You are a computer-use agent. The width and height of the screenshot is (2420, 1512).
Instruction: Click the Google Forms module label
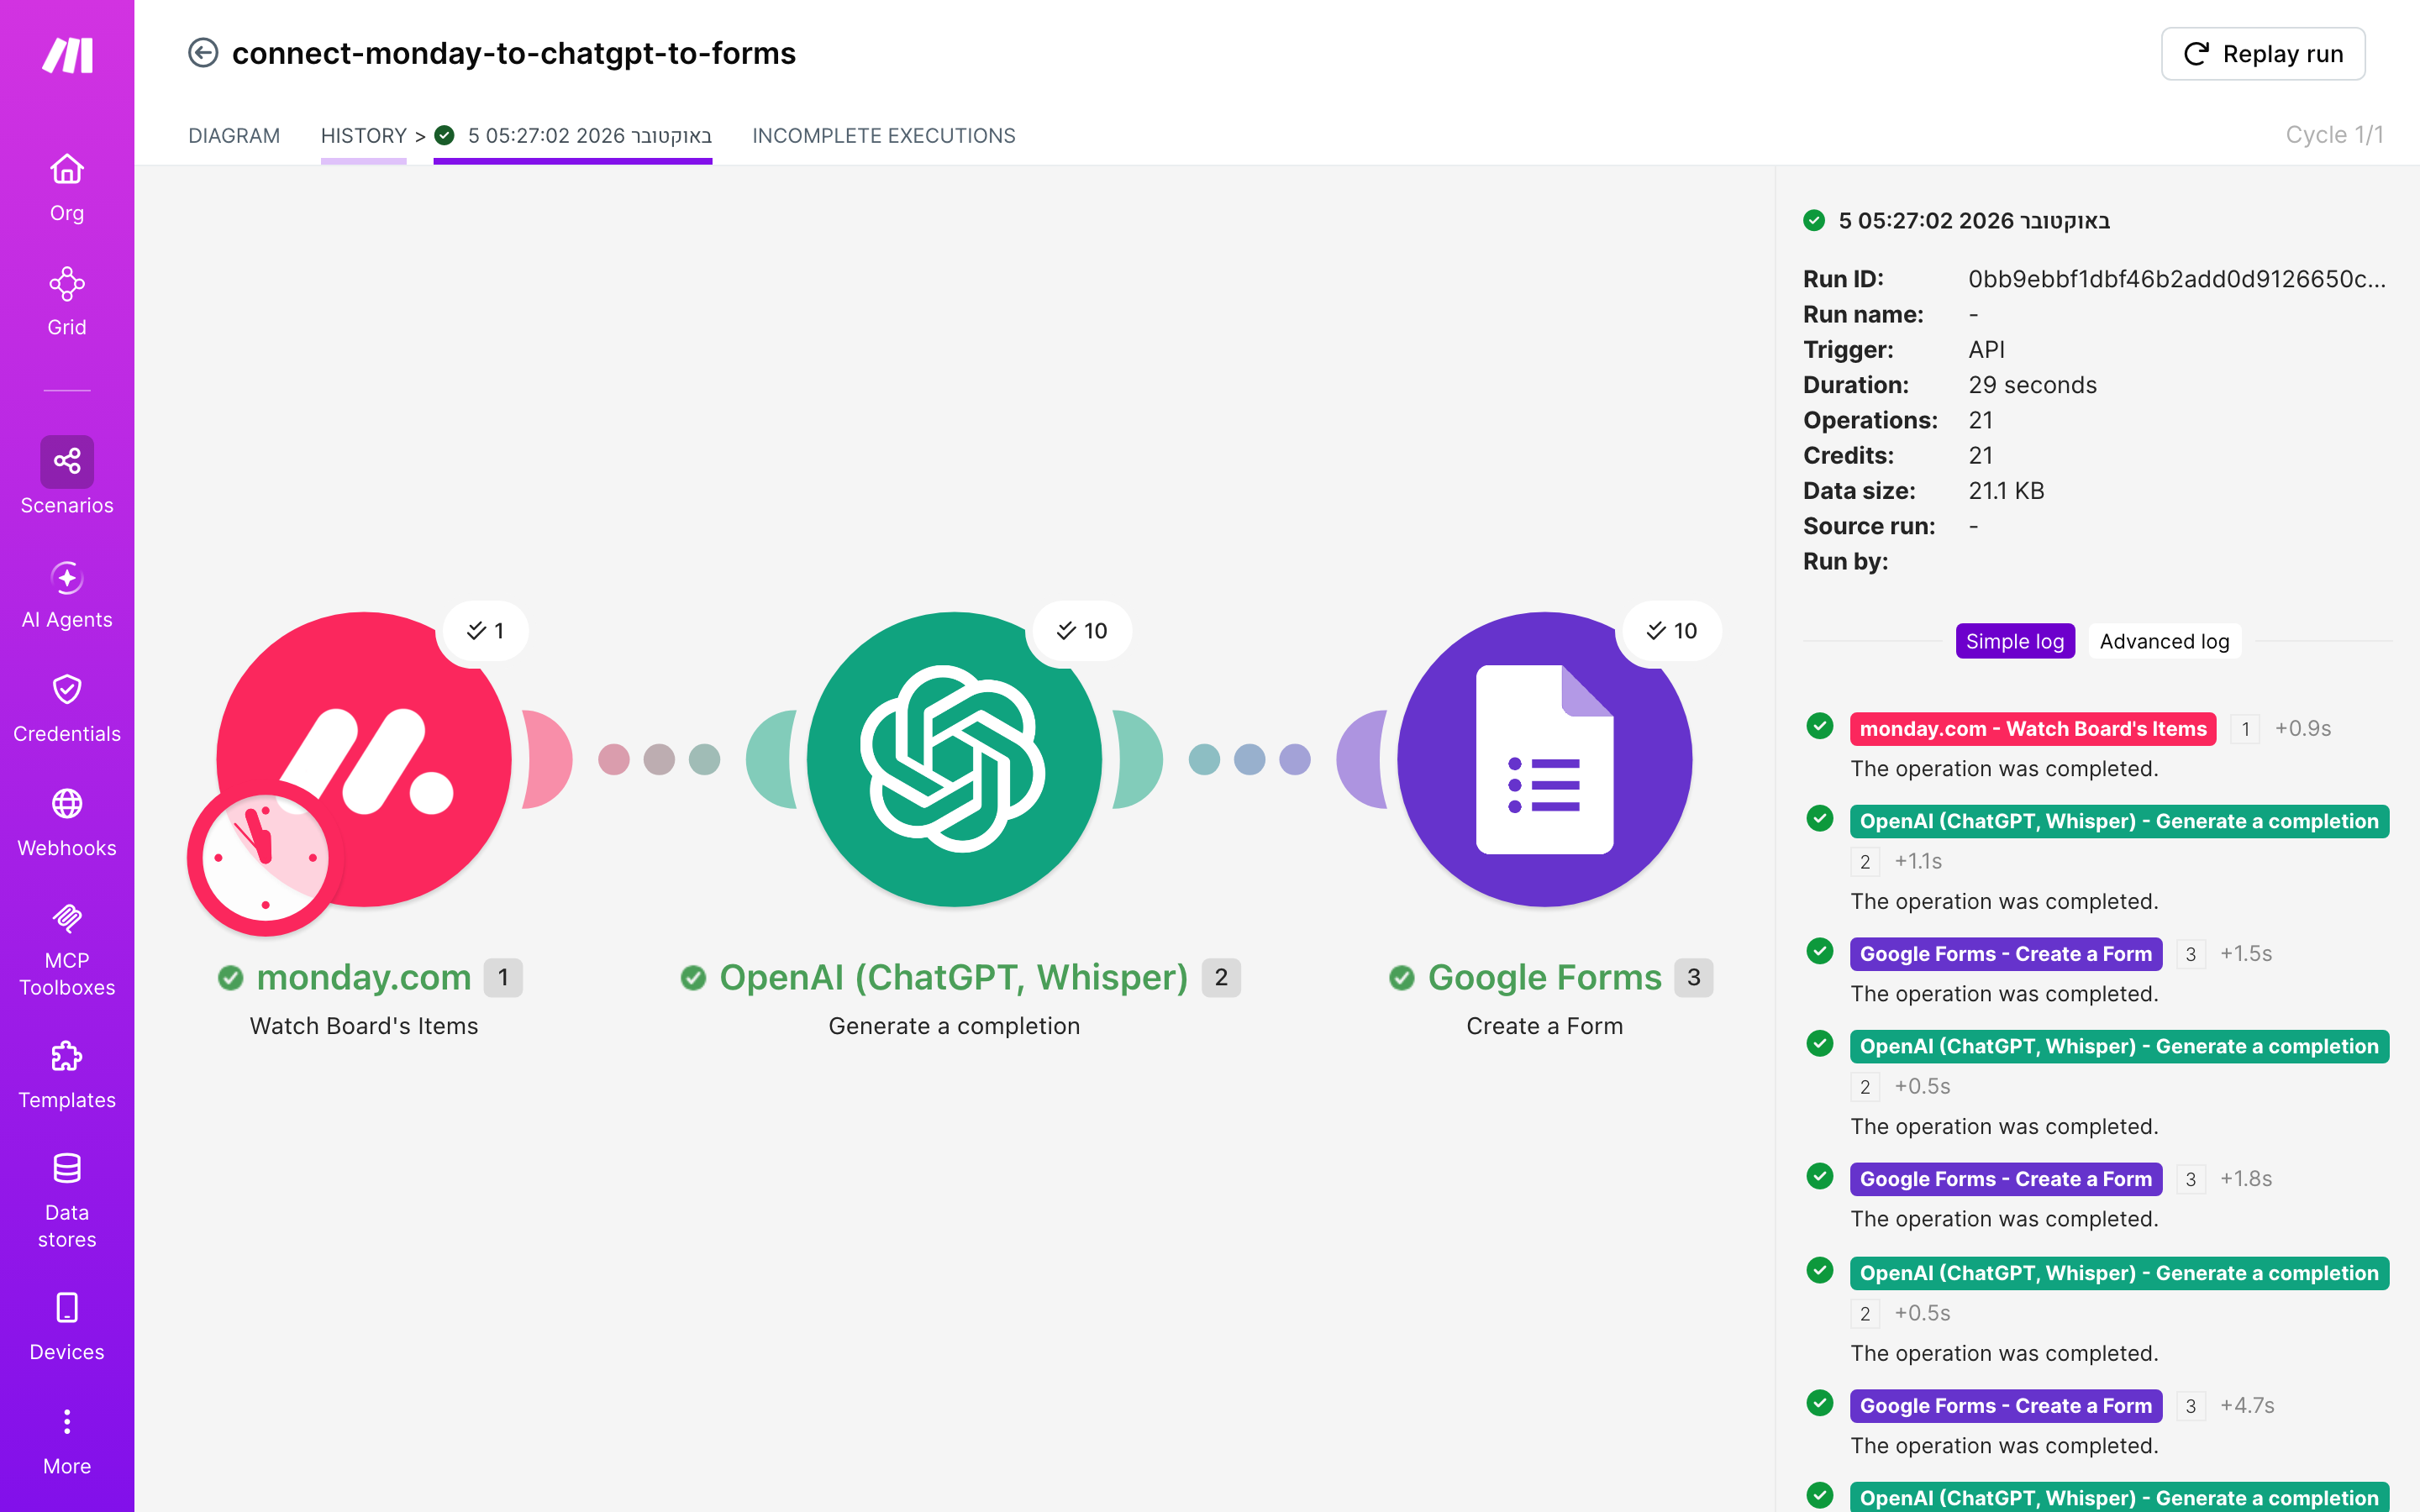tap(1544, 977)
